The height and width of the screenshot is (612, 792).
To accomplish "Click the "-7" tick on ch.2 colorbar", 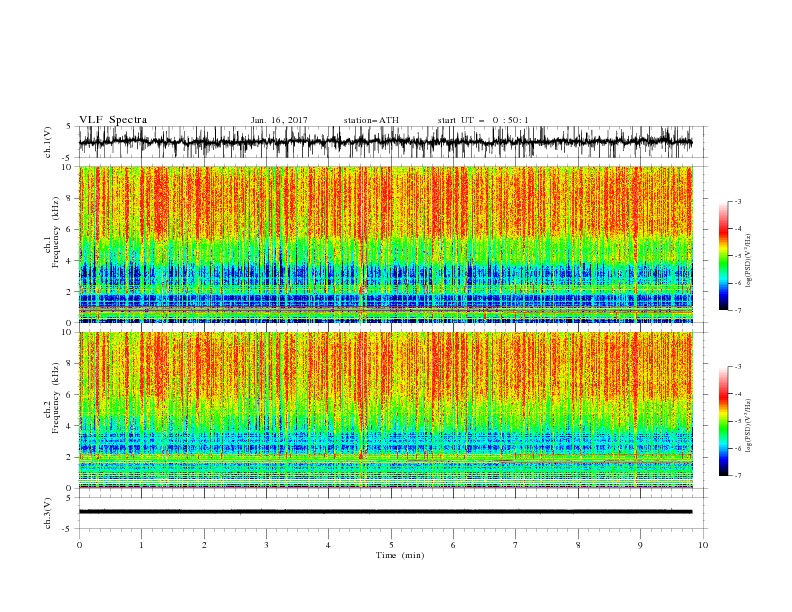I will [x=738, y=475].
